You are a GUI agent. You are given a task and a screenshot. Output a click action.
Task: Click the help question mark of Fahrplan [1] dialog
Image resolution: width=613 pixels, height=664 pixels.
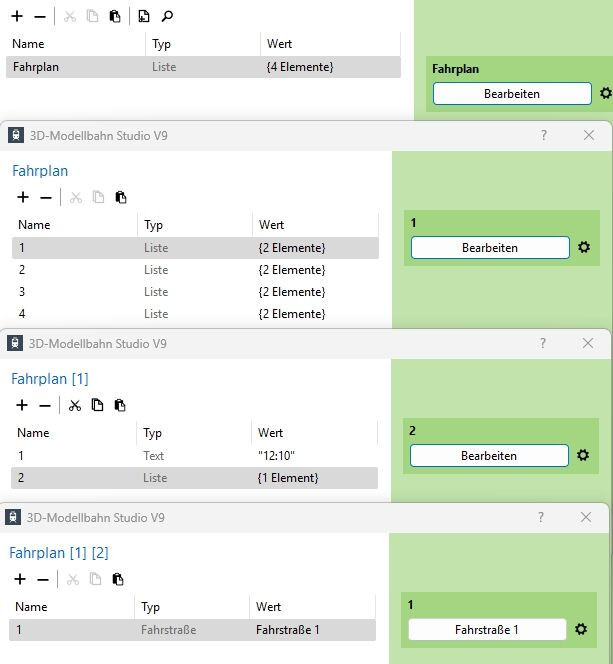543,343
